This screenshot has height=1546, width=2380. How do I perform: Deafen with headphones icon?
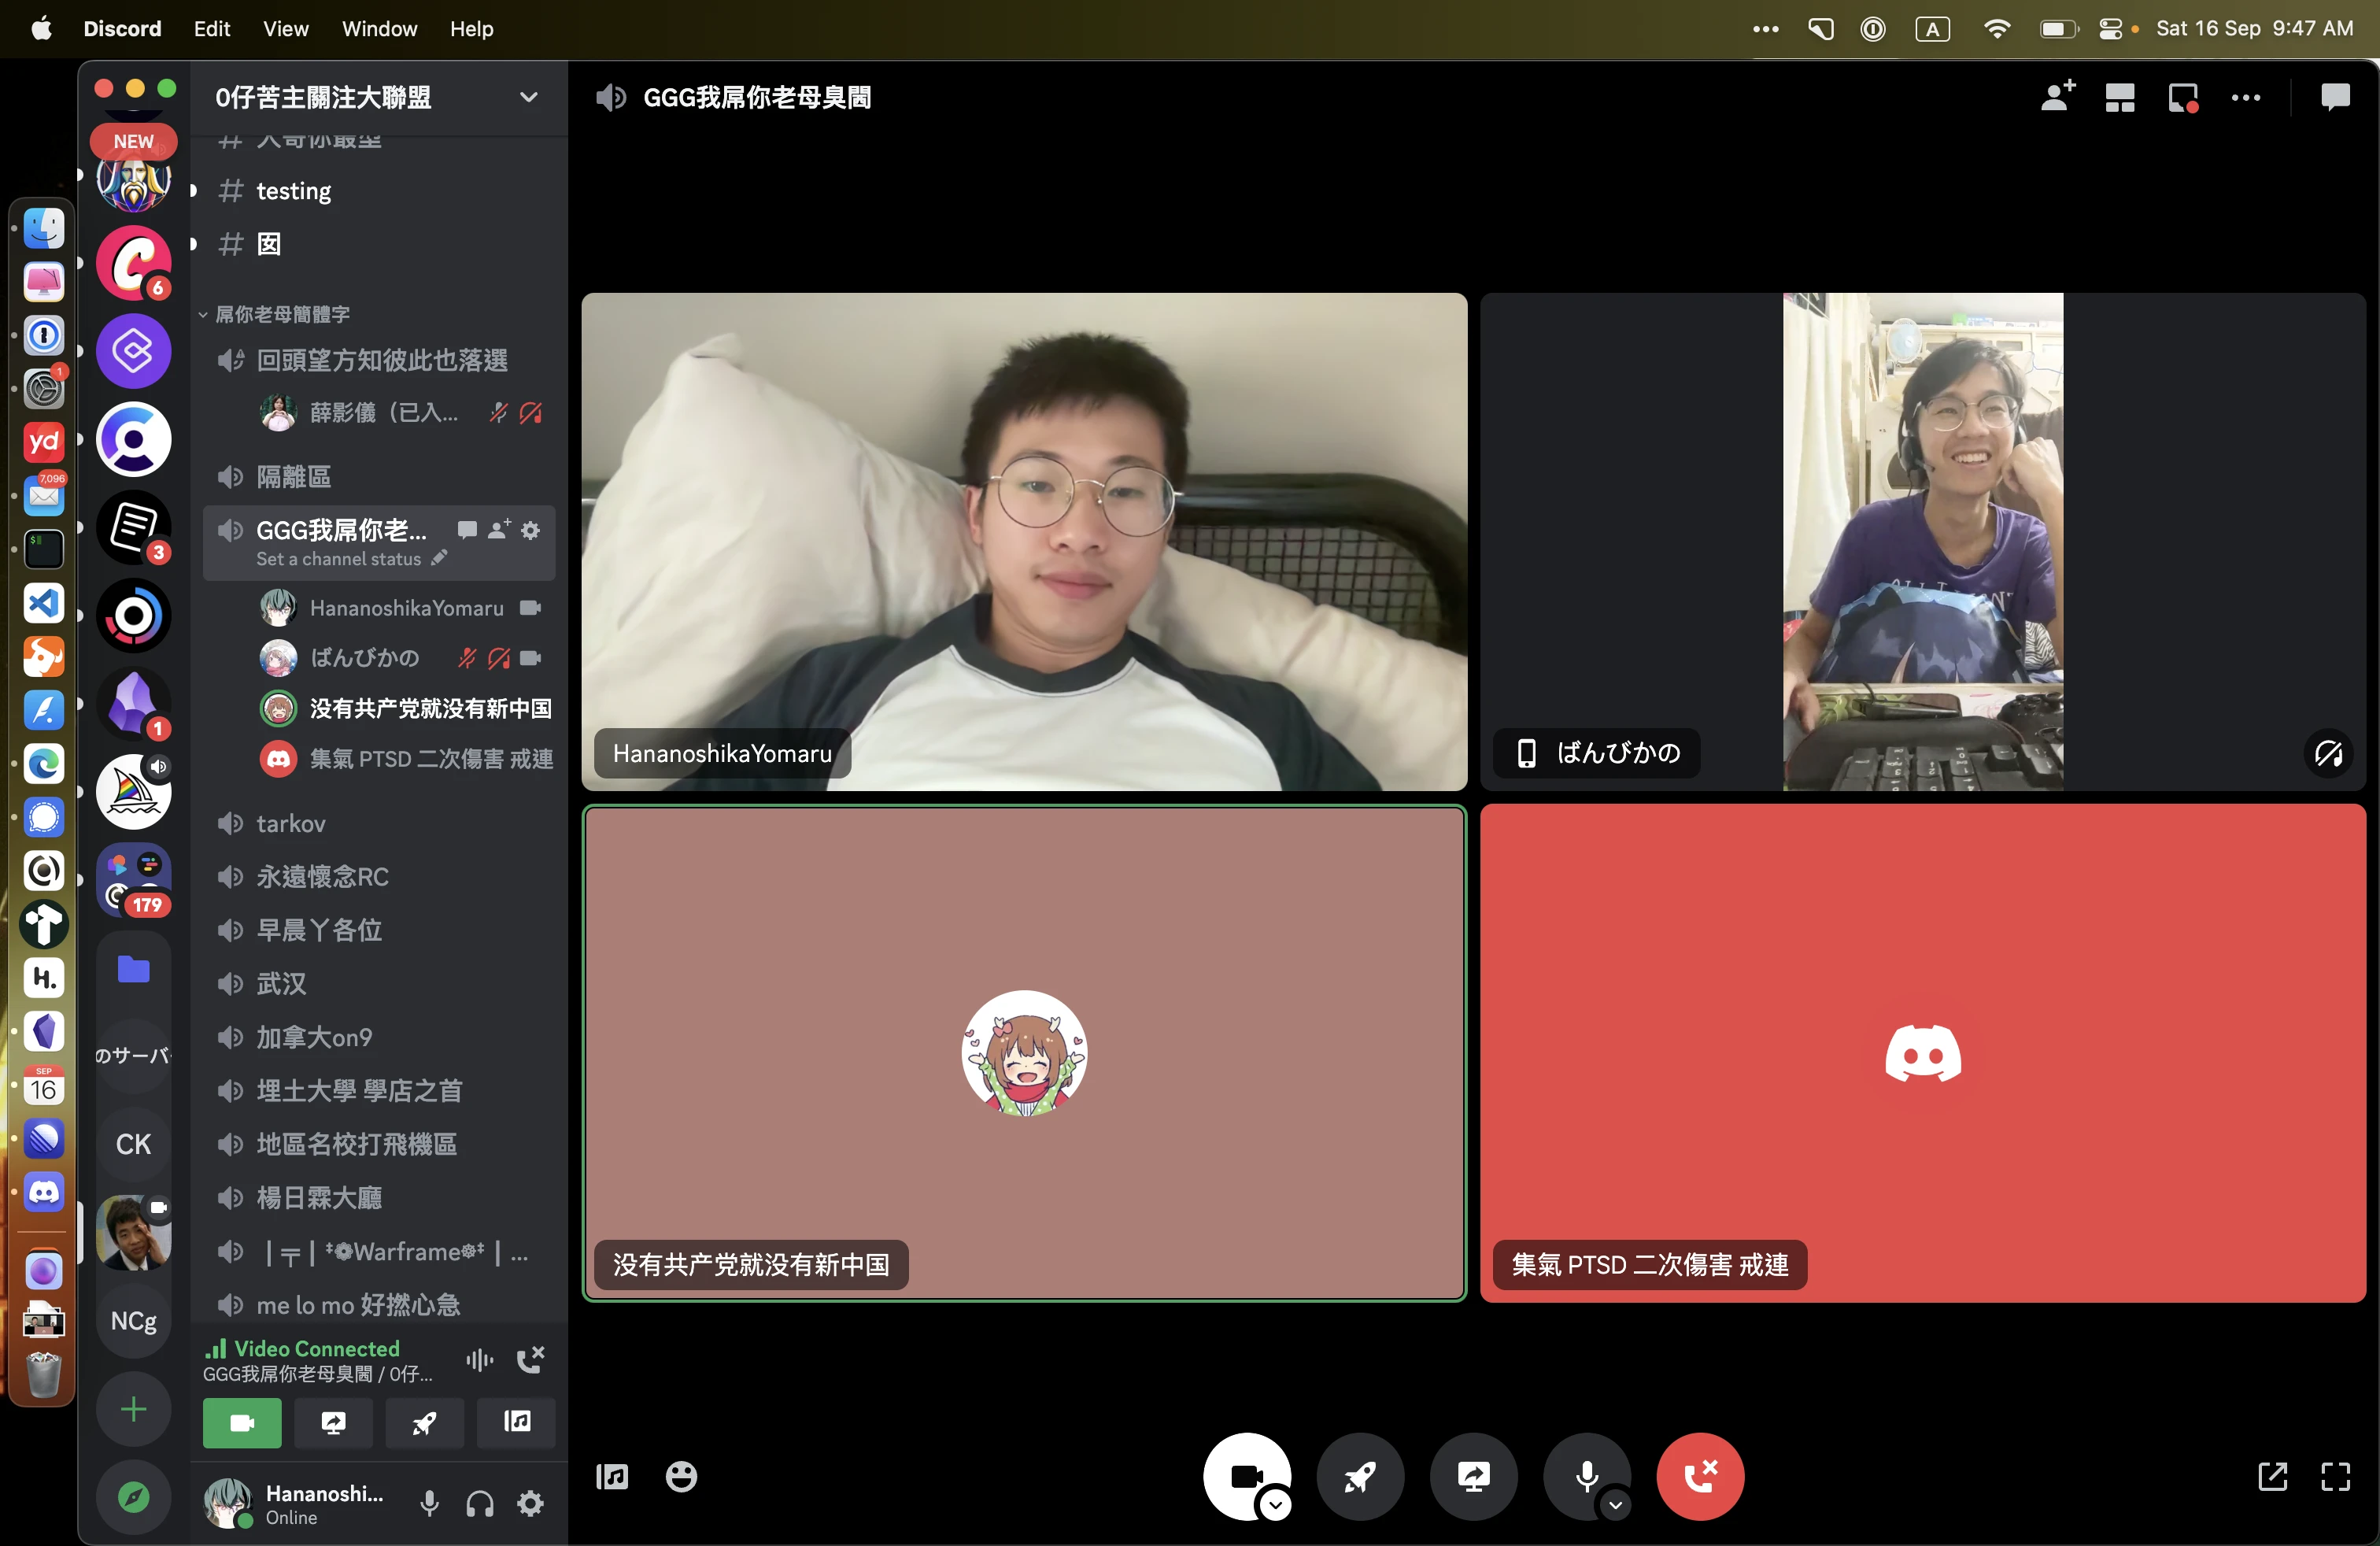point(480,1503)
